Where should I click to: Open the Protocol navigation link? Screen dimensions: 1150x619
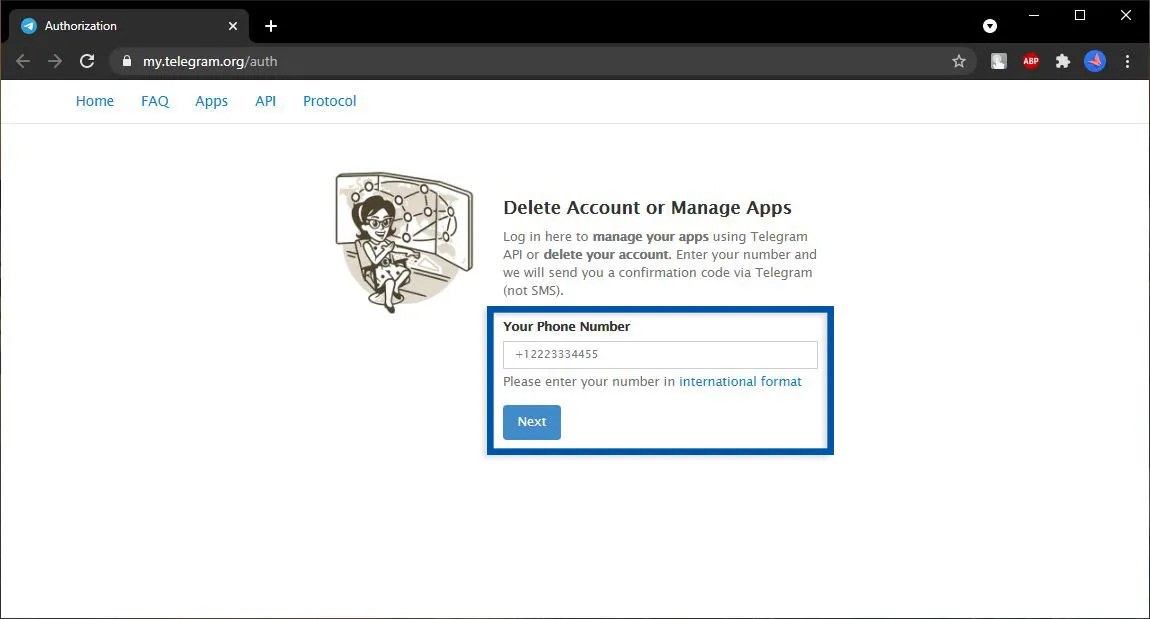pos(329,101)
